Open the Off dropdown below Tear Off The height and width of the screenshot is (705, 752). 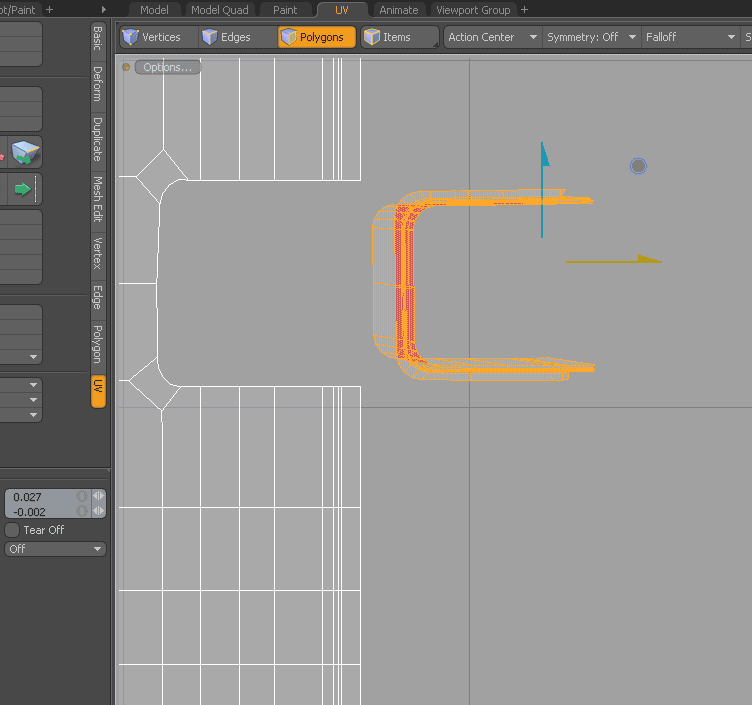coord(55,549)
